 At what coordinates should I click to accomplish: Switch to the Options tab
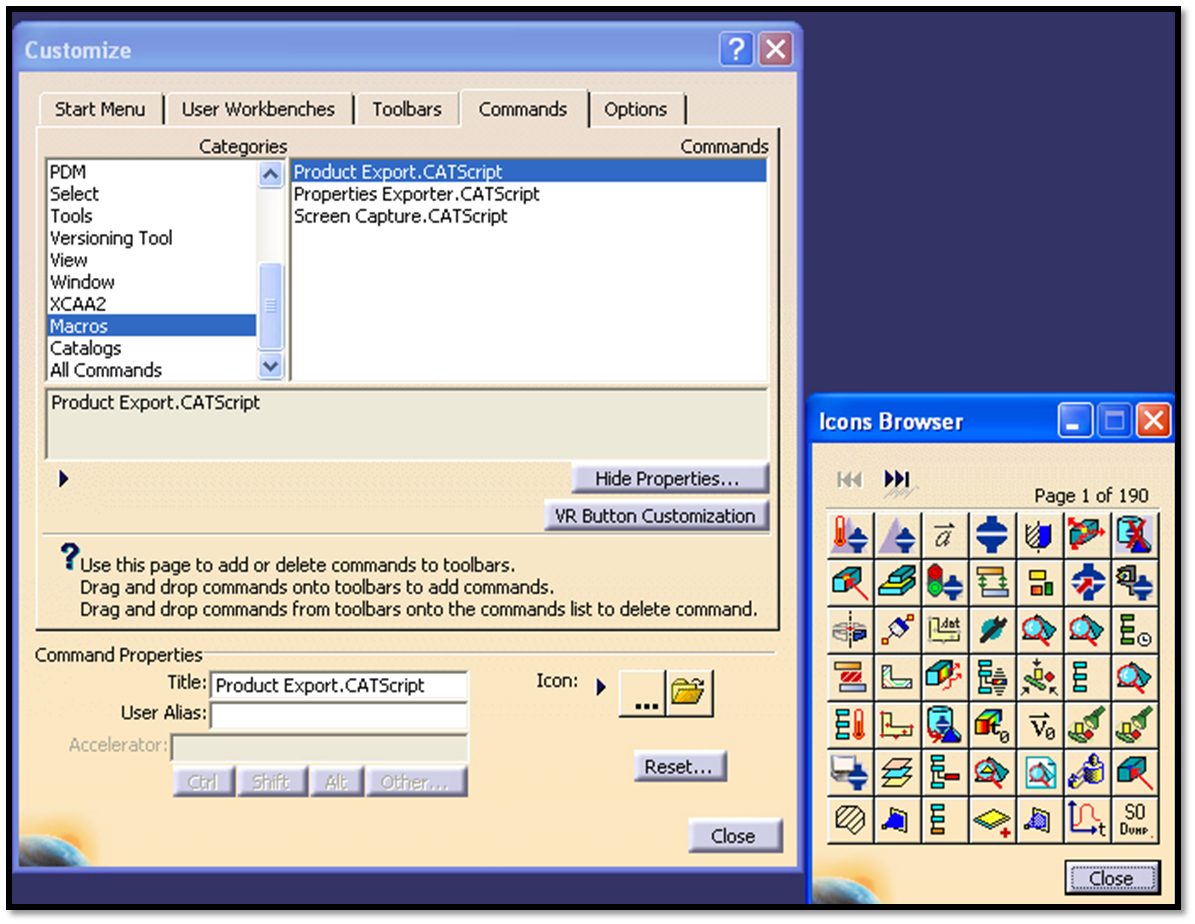coord(637,109)
